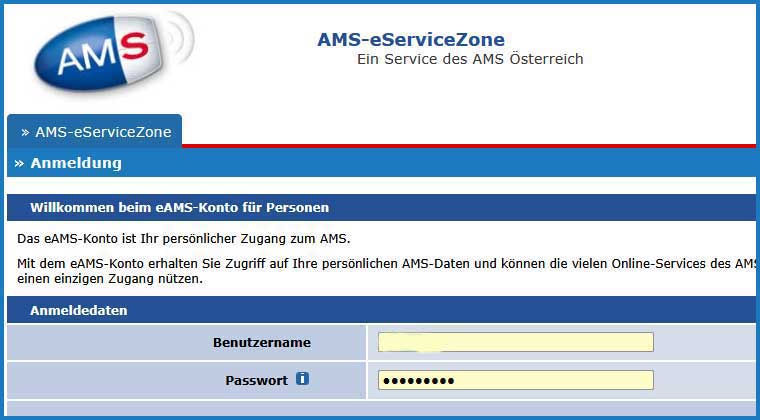Click the » chevron in the AMS-eServiceZone tab
Image resolution: width=760 pixels, height=420 pixels.
tap(25, 132)
